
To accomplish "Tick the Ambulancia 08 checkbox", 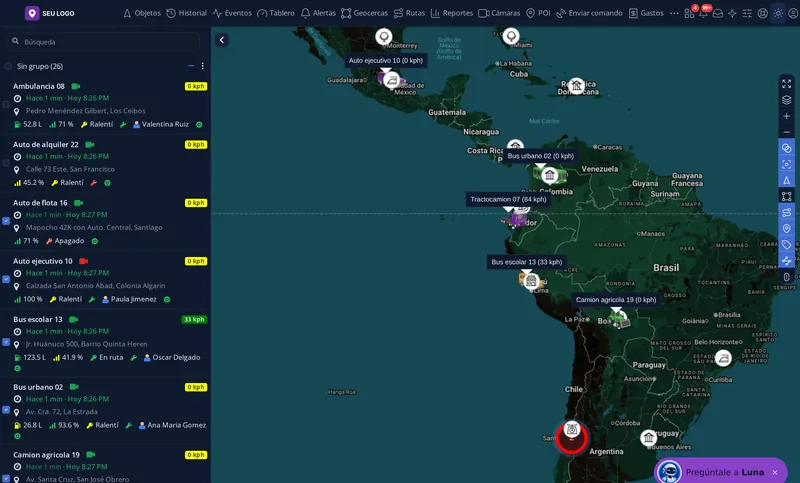I will pos(6,105).
